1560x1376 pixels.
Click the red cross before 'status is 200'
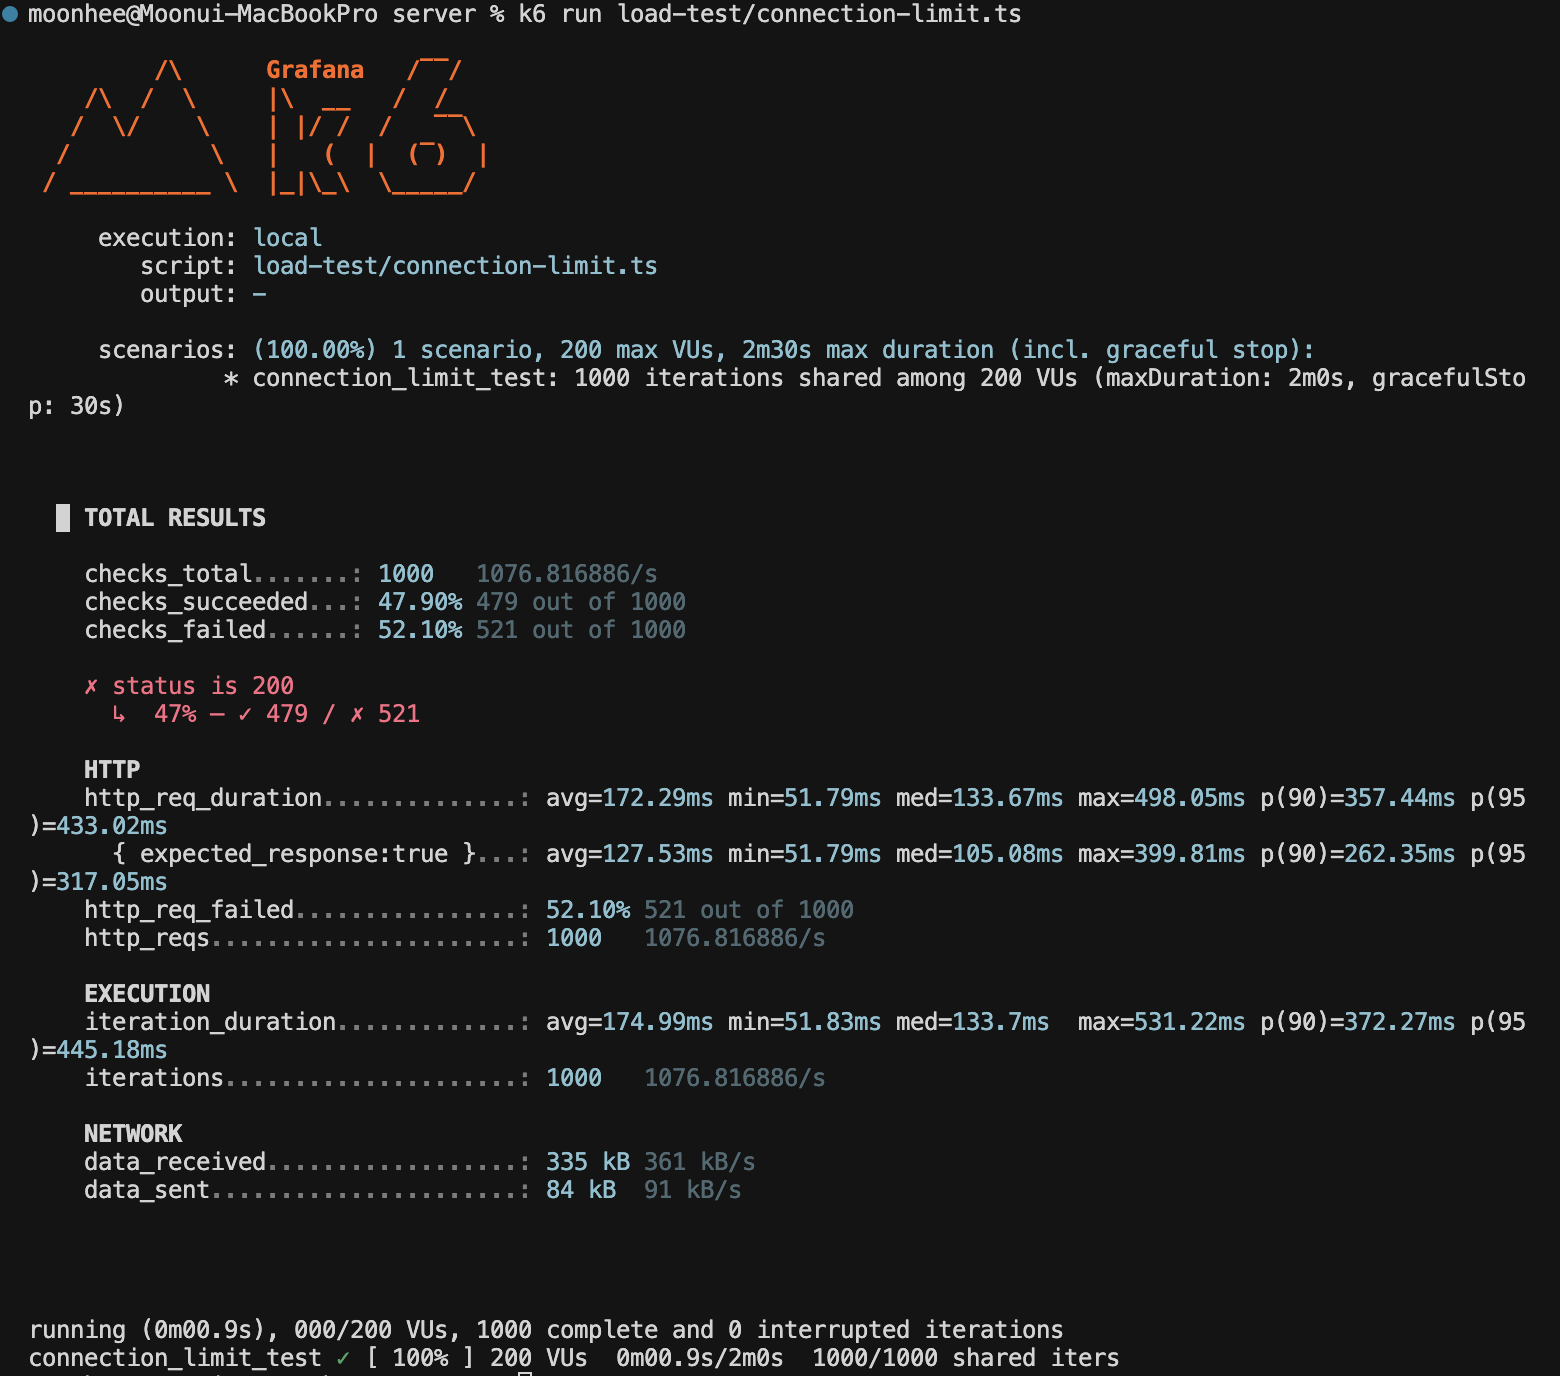(x=91, y=686)
